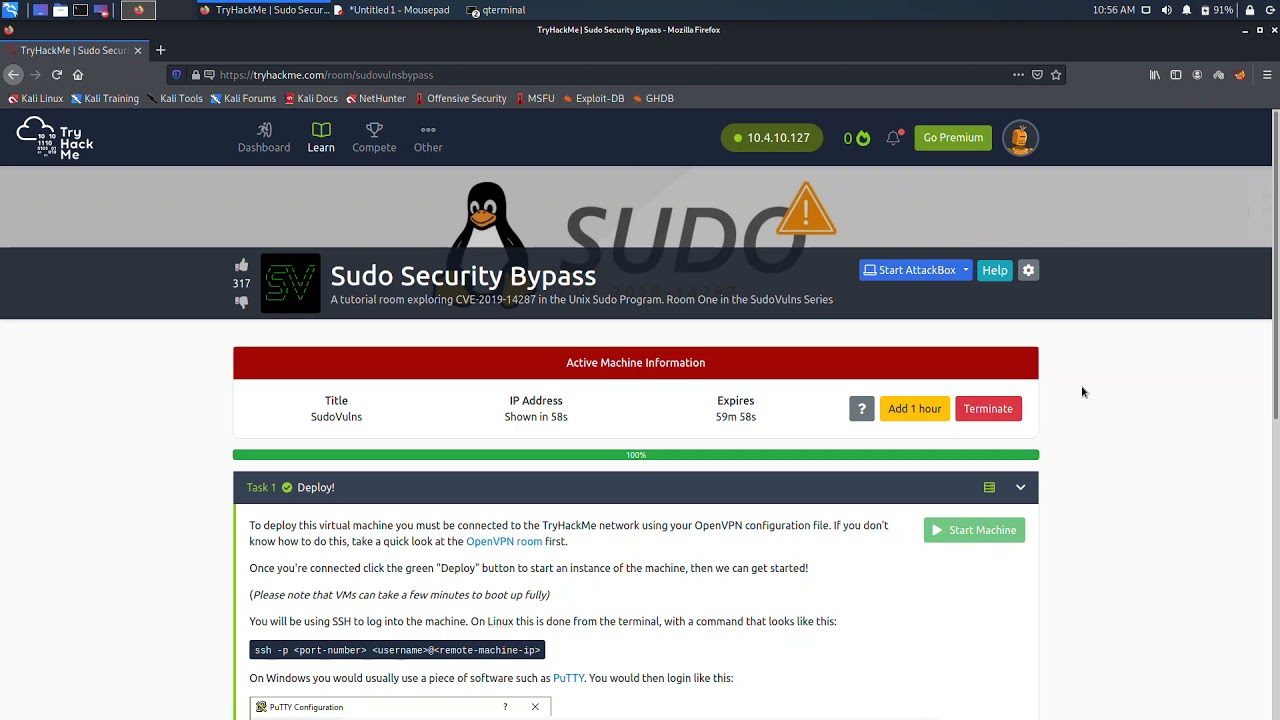Open the Kali Tools bookmark

point(174,98)
